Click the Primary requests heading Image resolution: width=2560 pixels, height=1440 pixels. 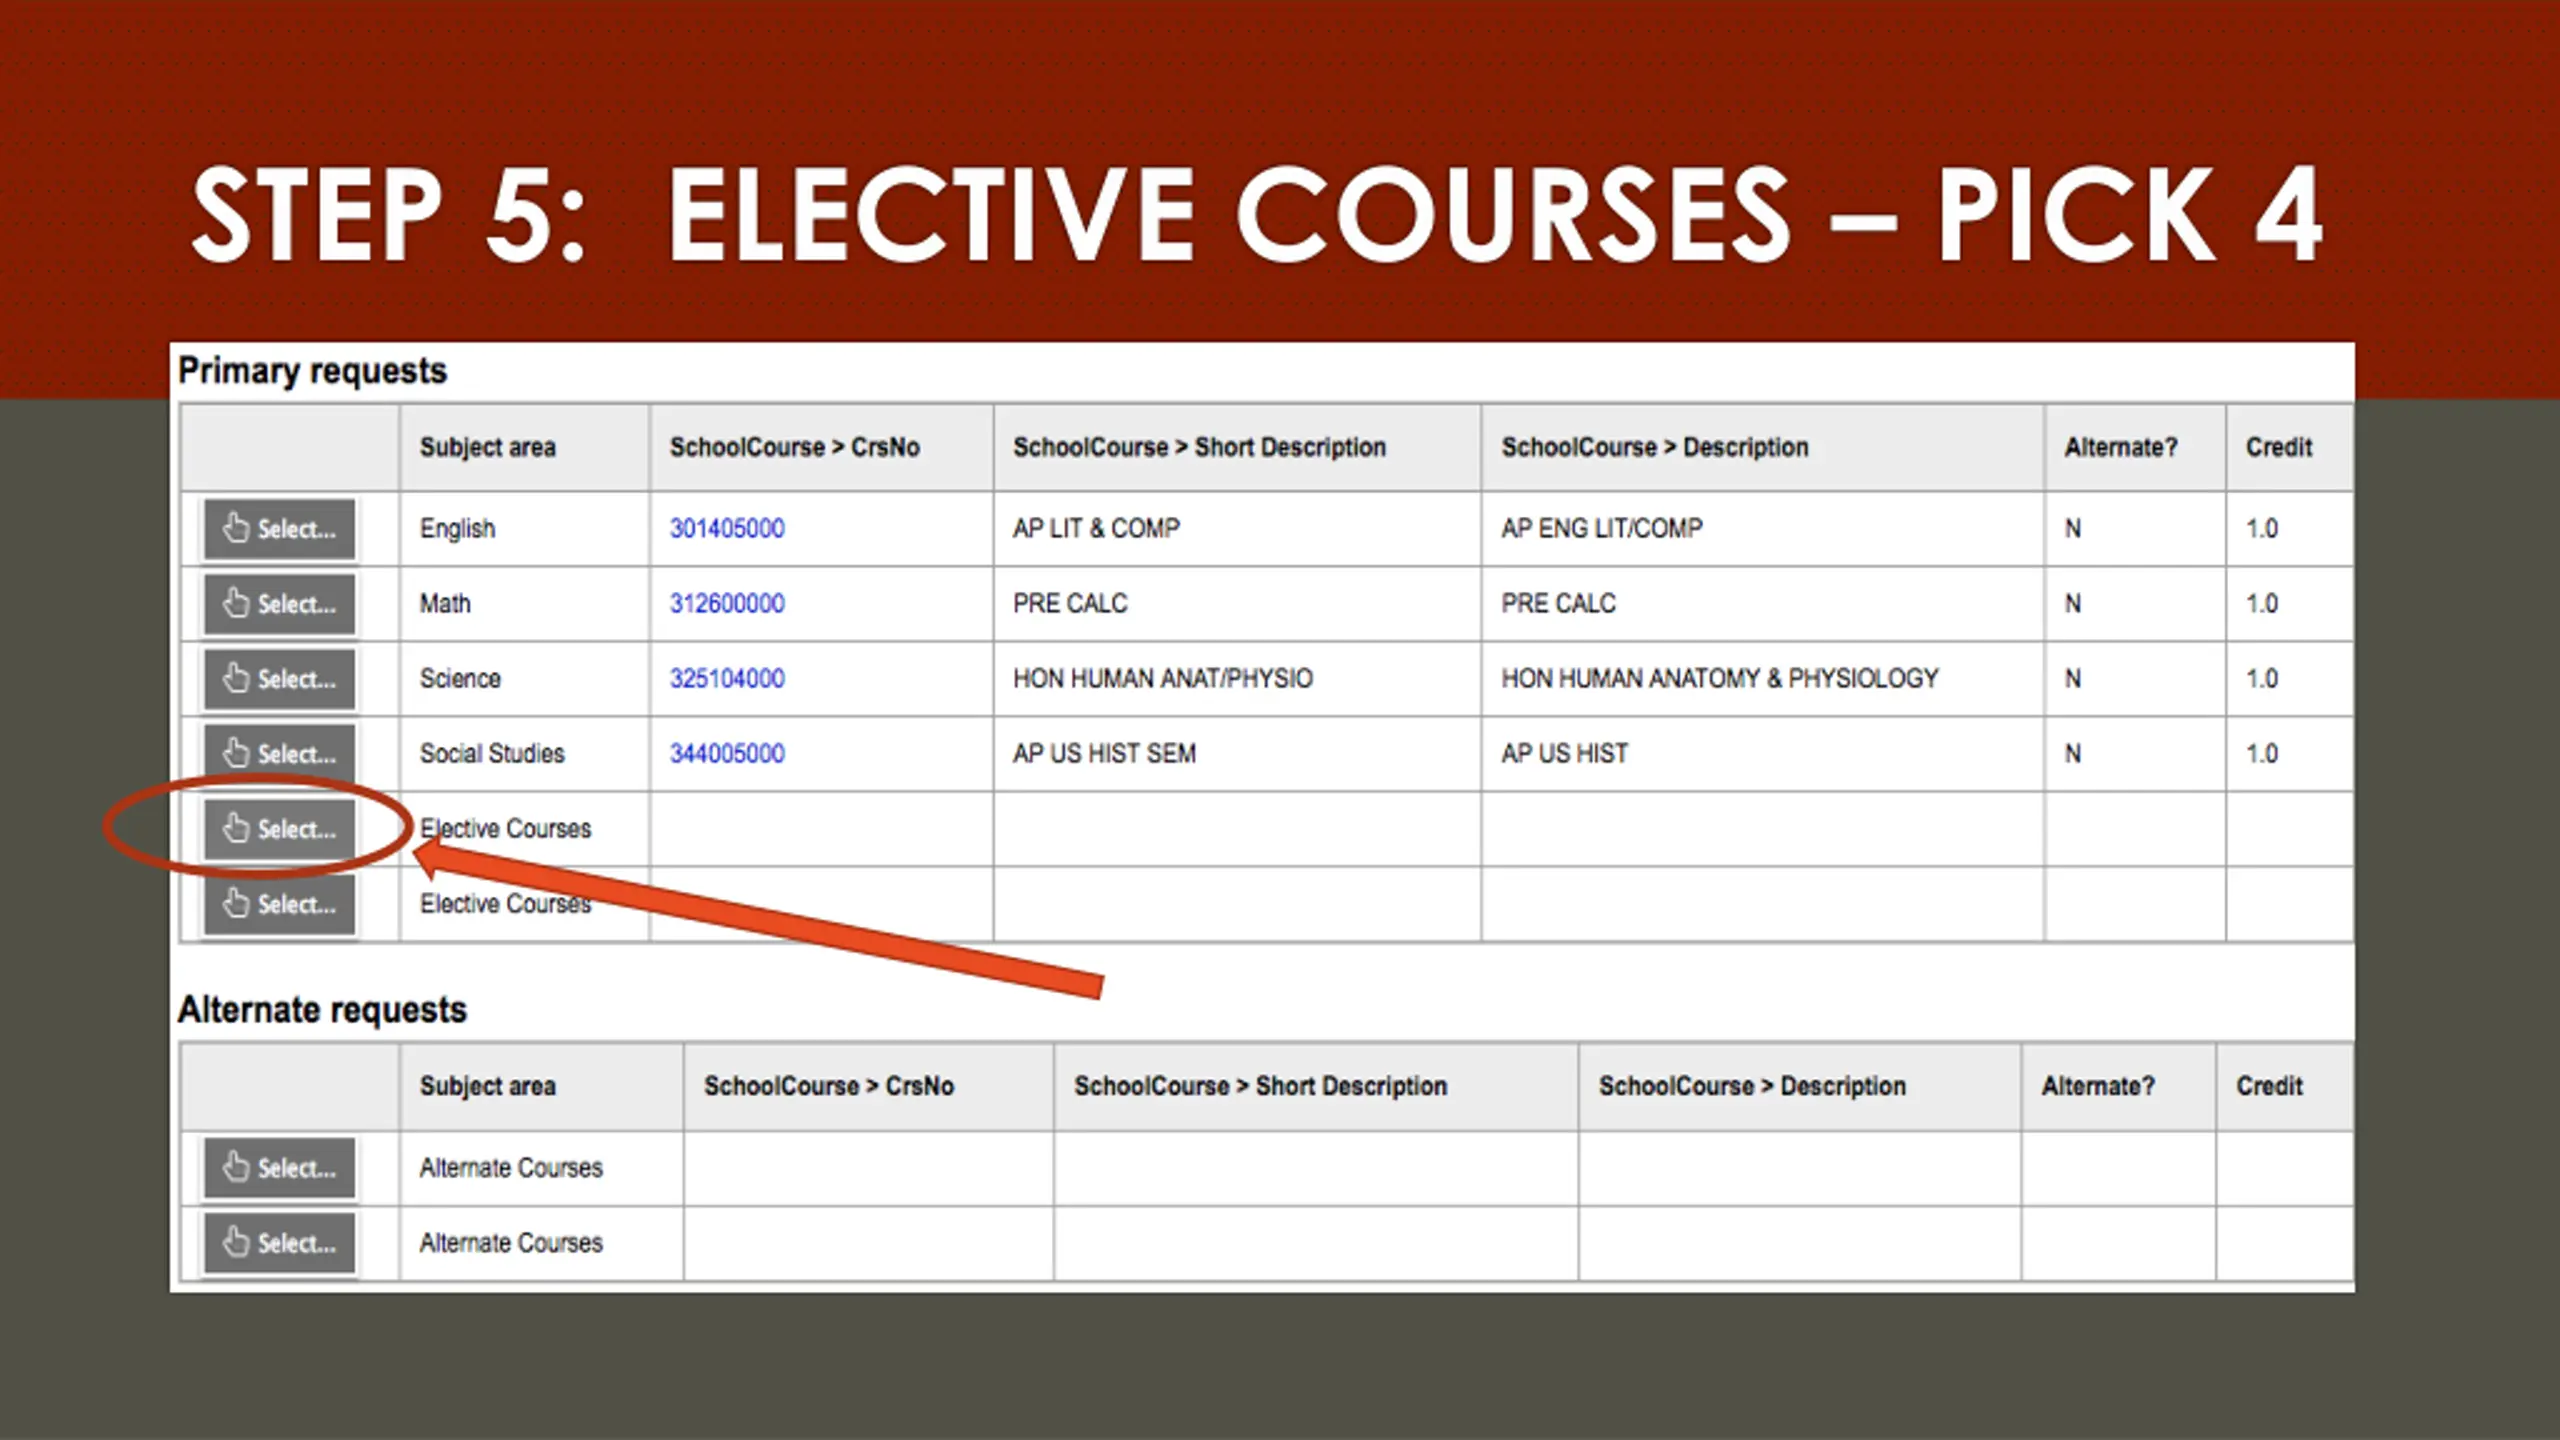(312, 371)
